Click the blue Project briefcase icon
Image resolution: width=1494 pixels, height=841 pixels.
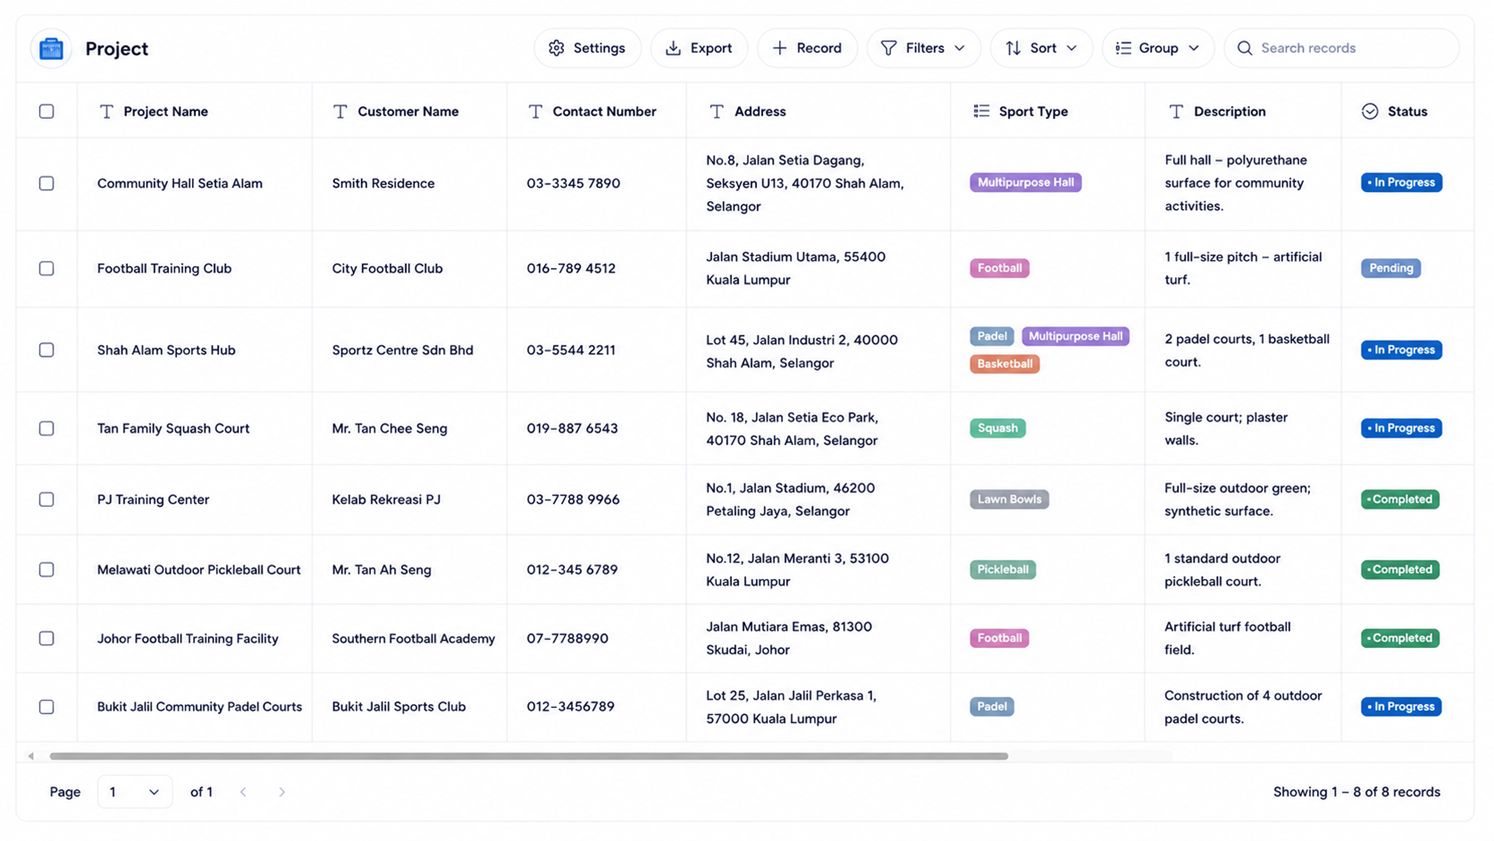coord(51,48)
